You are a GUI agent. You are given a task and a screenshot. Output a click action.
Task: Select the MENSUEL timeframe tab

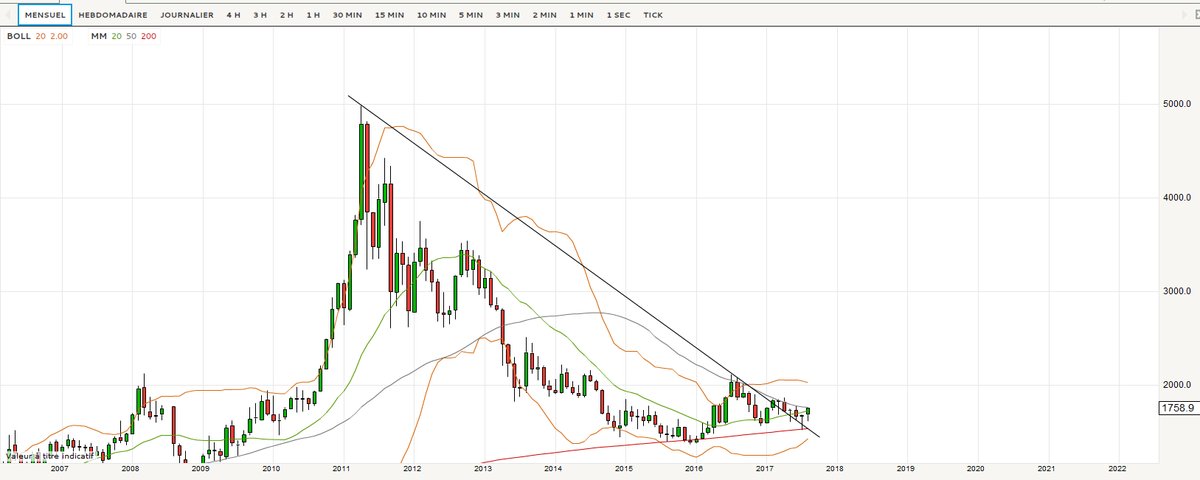[44, 15]
